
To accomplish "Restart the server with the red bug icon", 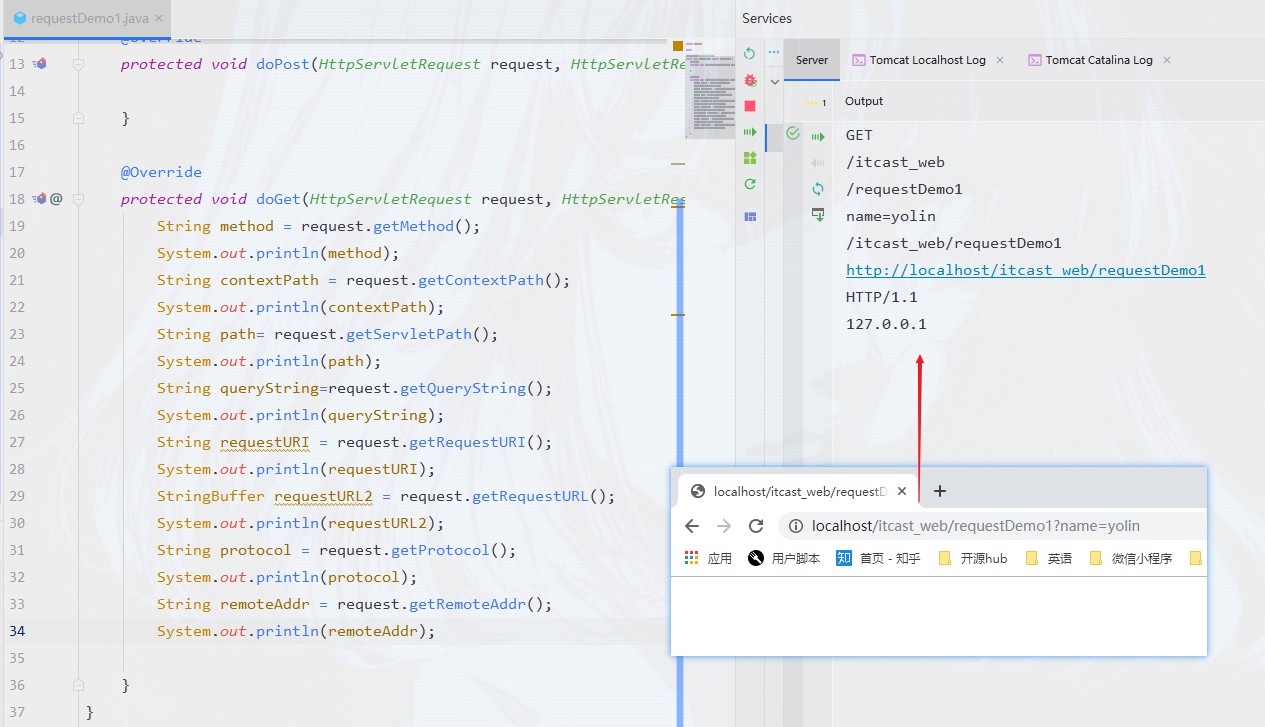I will point(750,79).
